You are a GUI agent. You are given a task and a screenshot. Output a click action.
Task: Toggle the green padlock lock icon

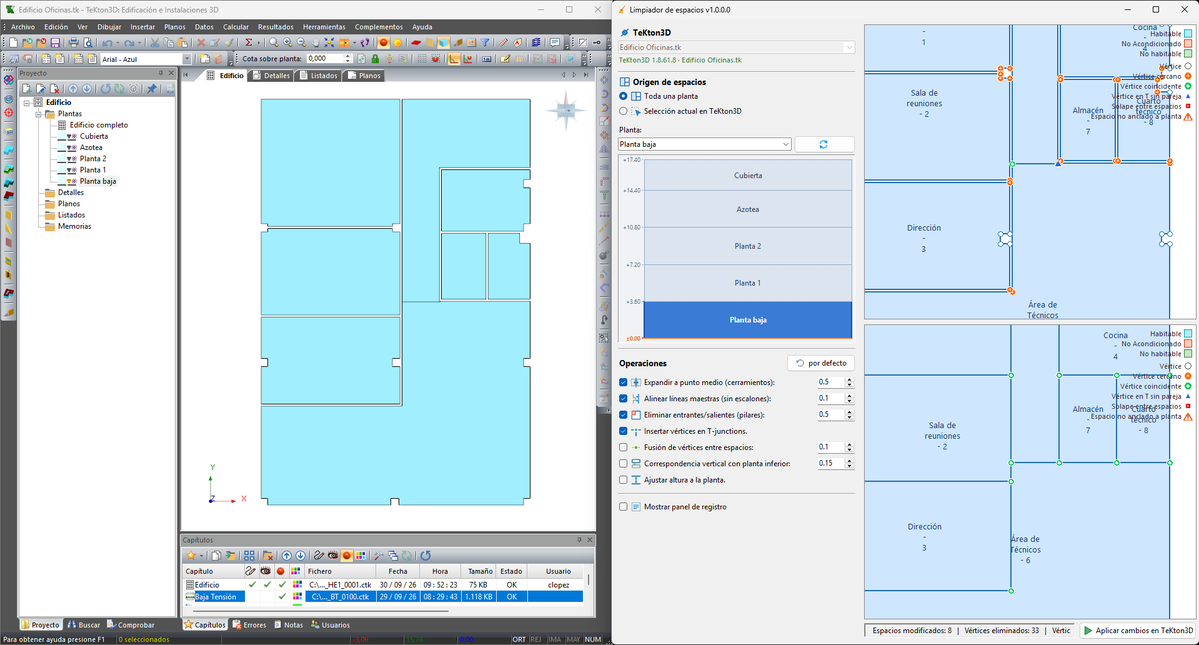pyautogui.click(x=375, y=59)
